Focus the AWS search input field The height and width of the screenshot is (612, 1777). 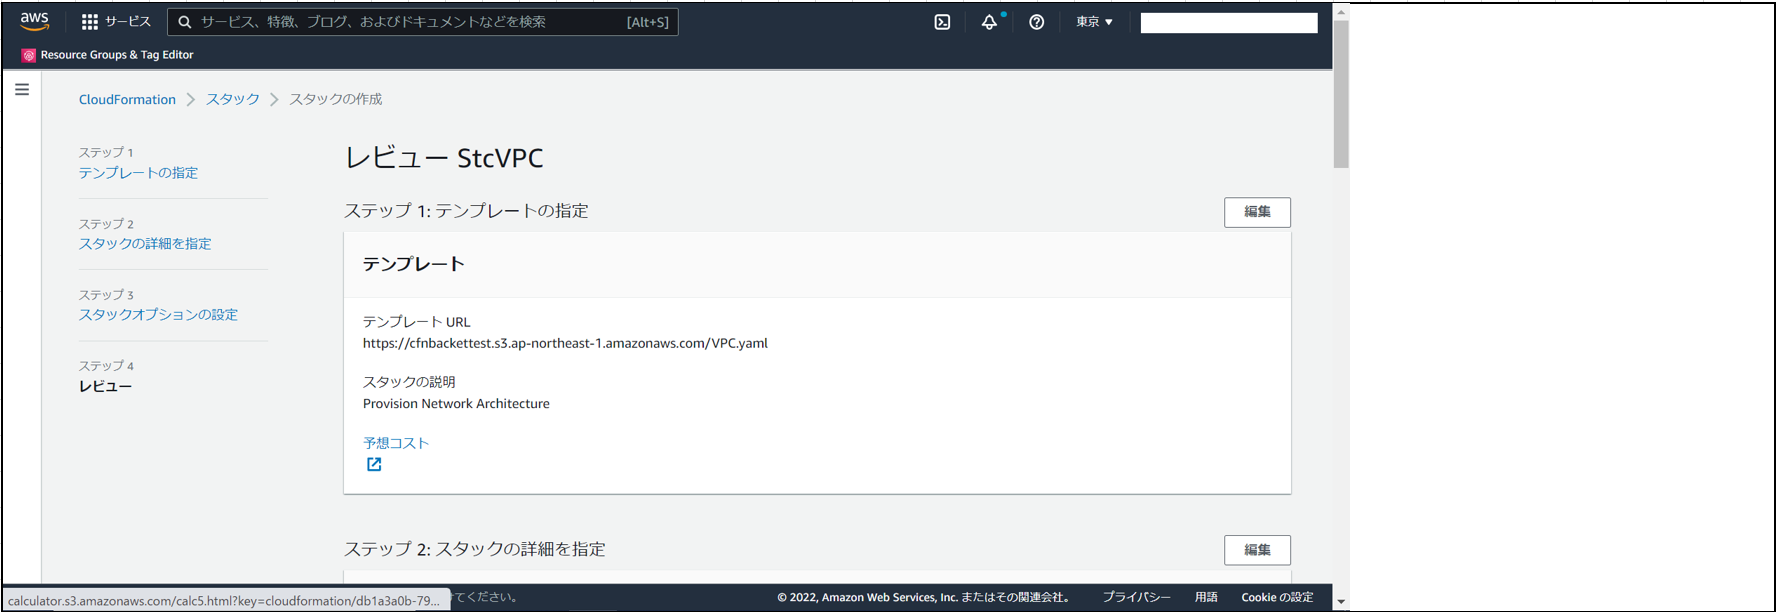pos(422,22)
